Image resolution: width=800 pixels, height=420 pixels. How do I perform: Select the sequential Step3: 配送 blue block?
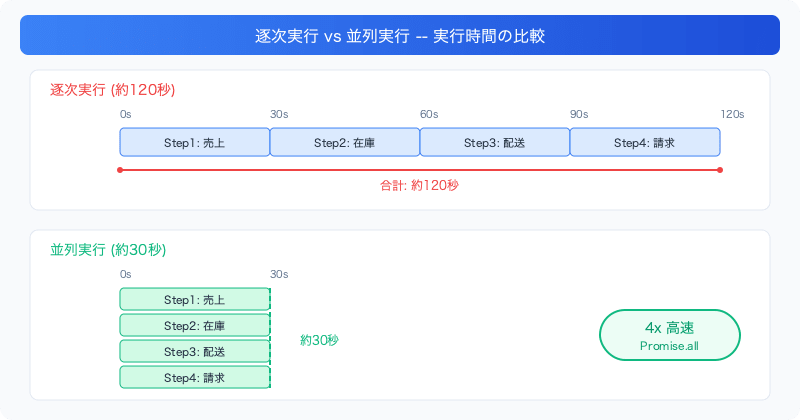494,142
